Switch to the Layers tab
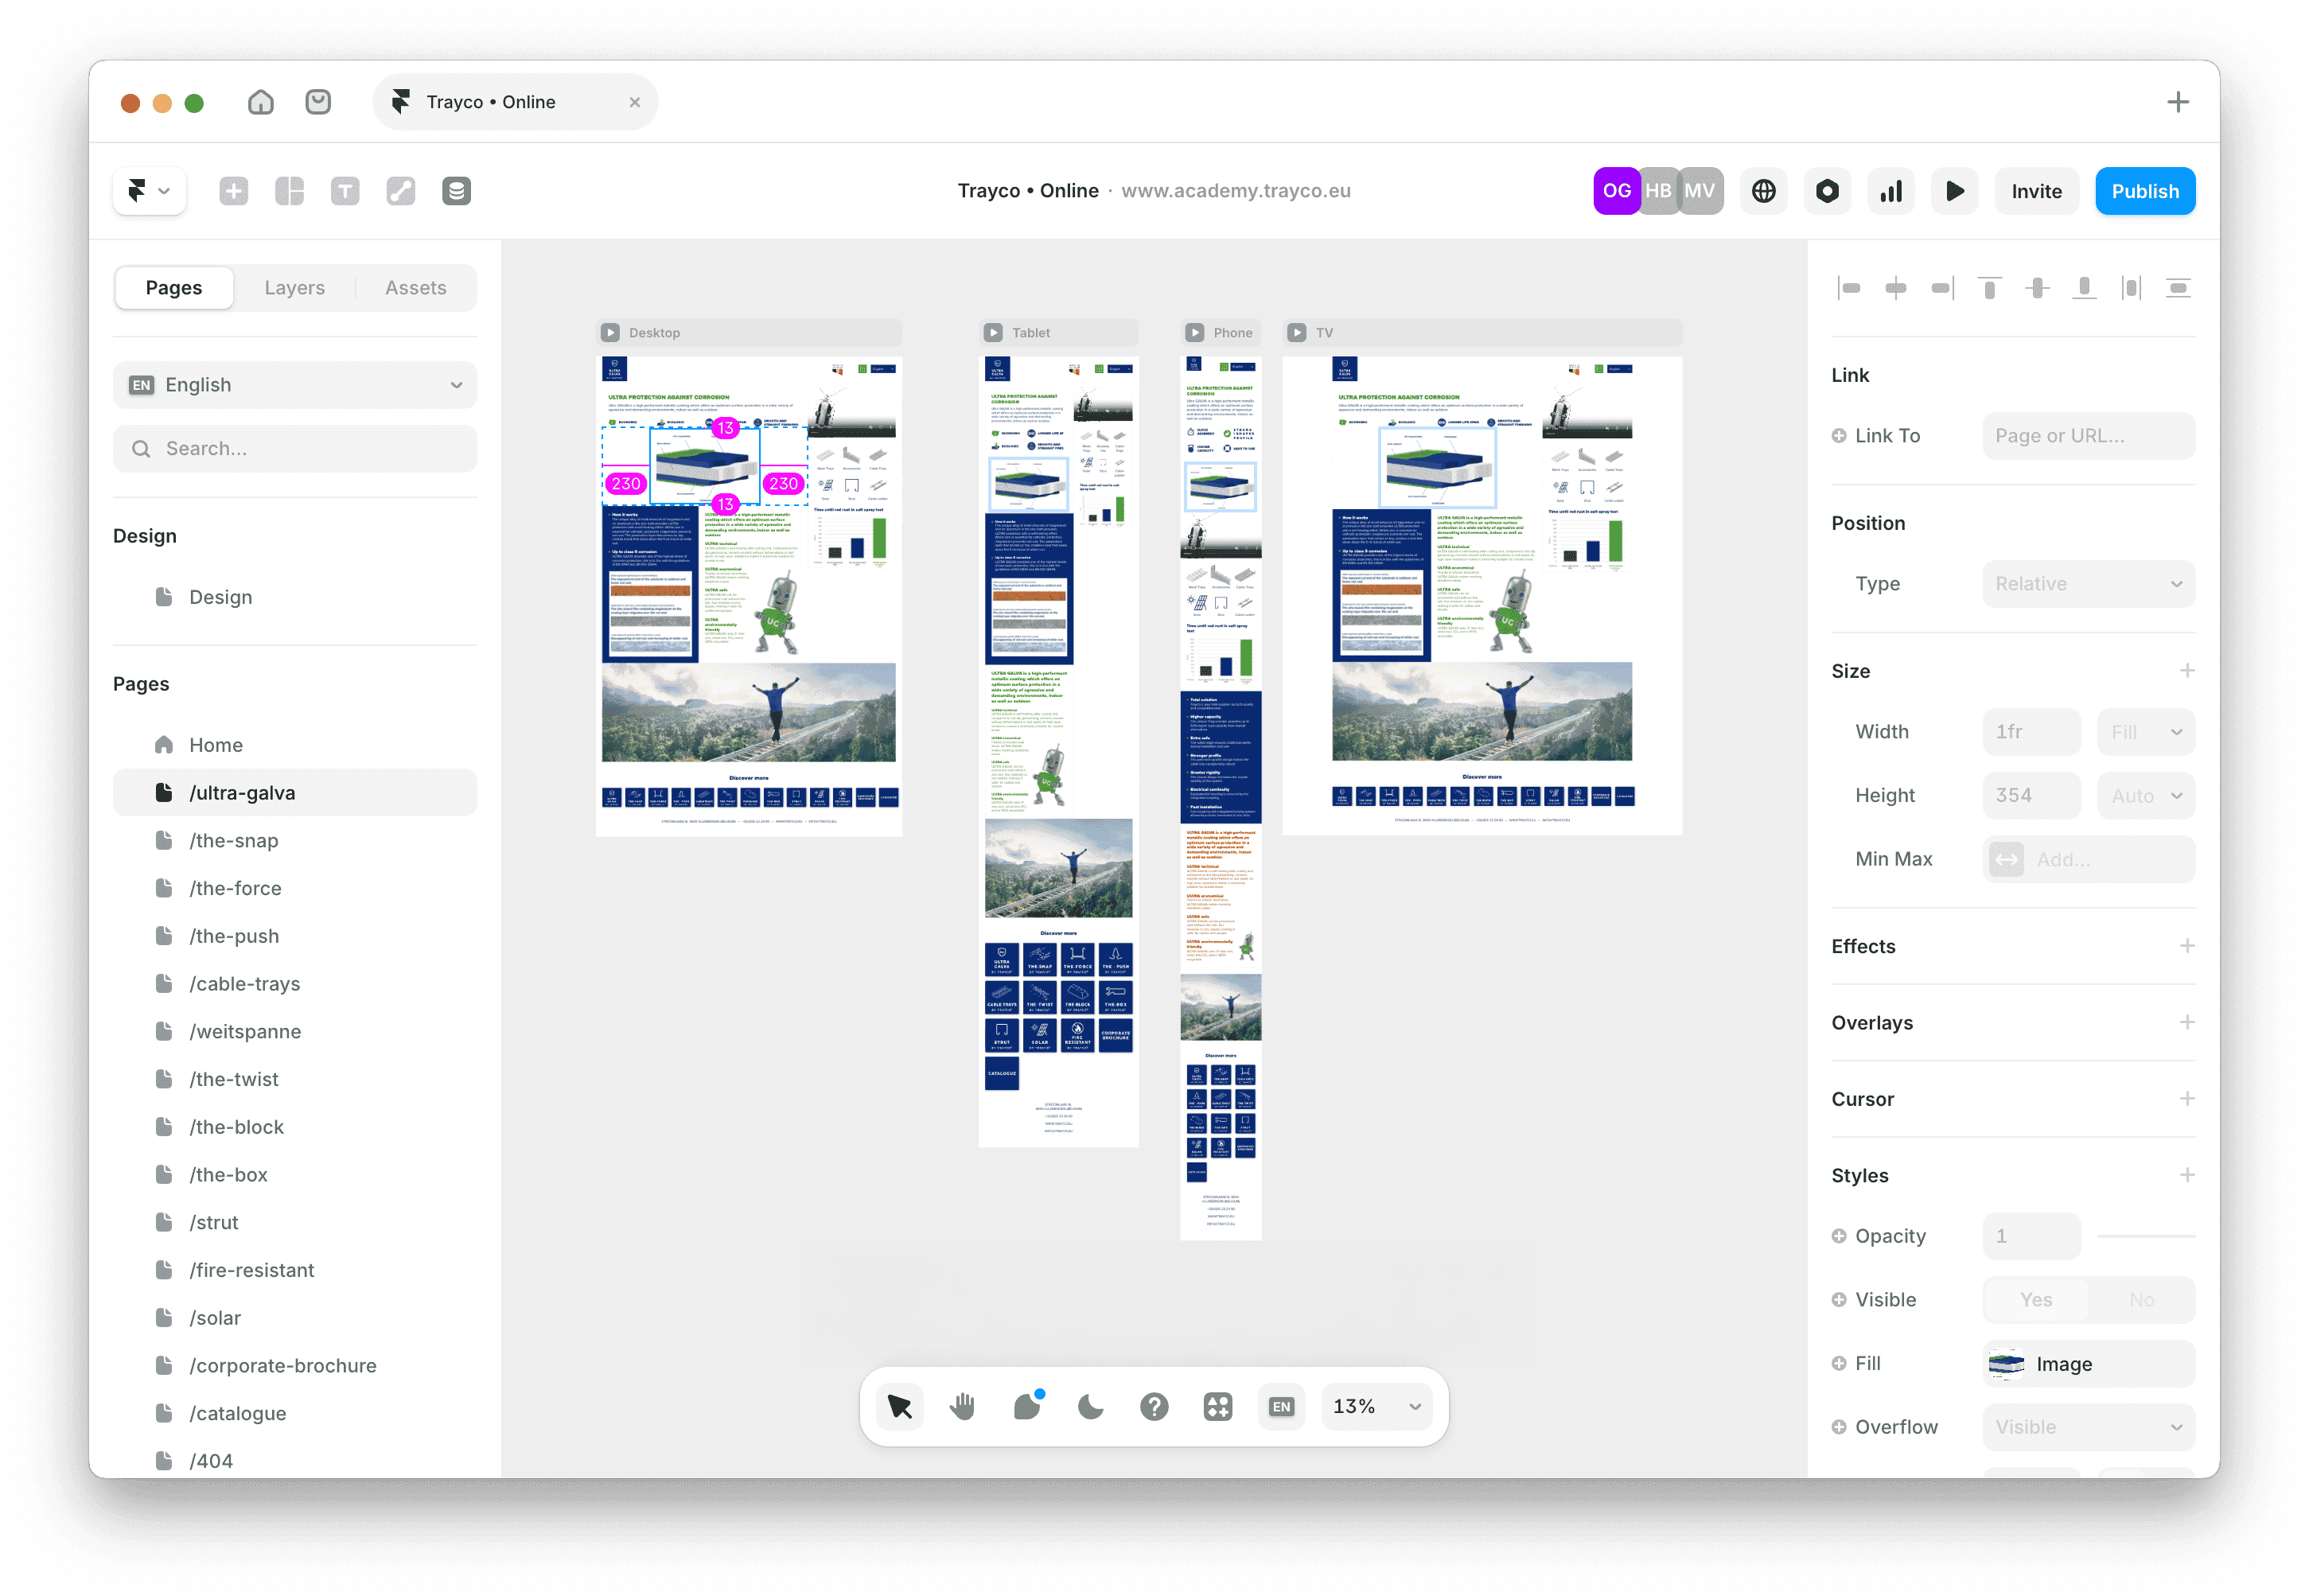This screenshot has width=2309, height=1596. tap(294, 288)
